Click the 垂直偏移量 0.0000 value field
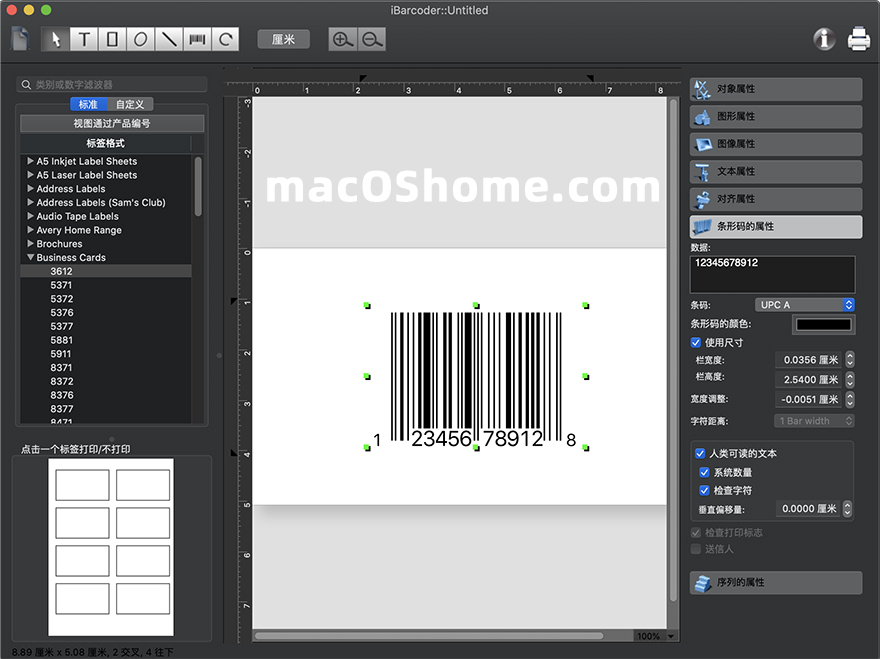 (x=808, y=509)
